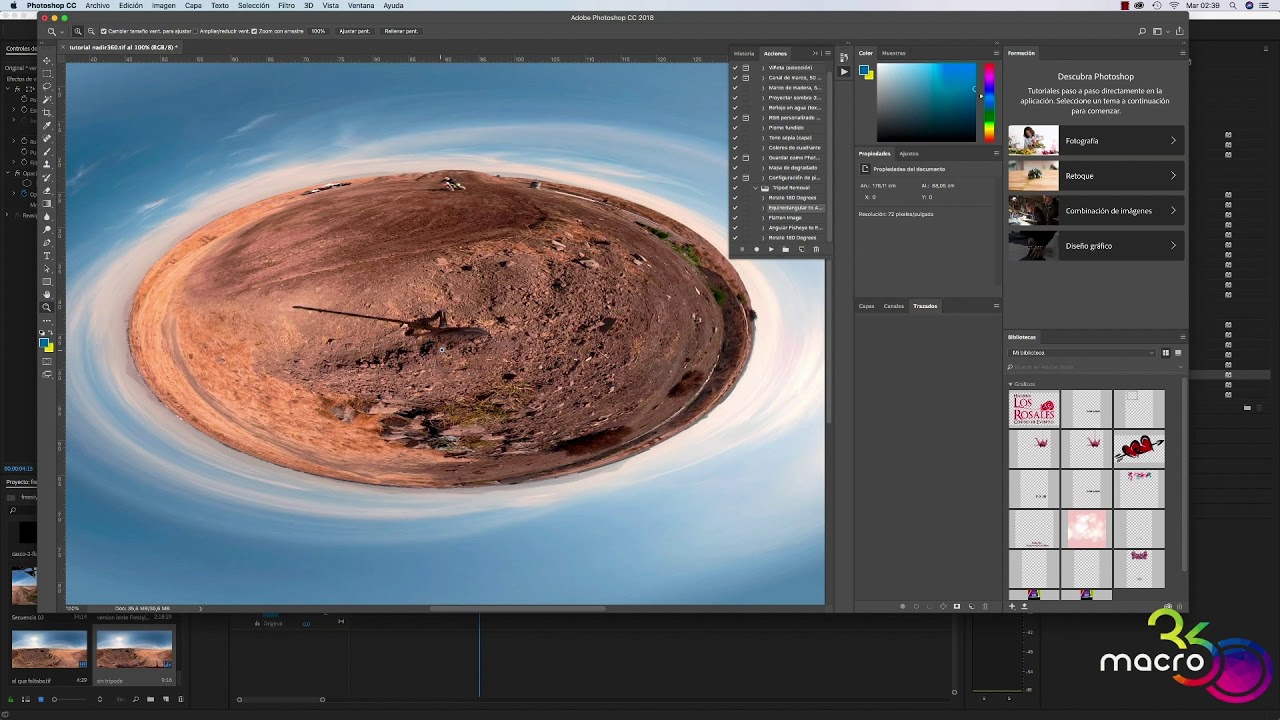Choose the Hand tool
The image size is (1280, 720).
point(47,294)
